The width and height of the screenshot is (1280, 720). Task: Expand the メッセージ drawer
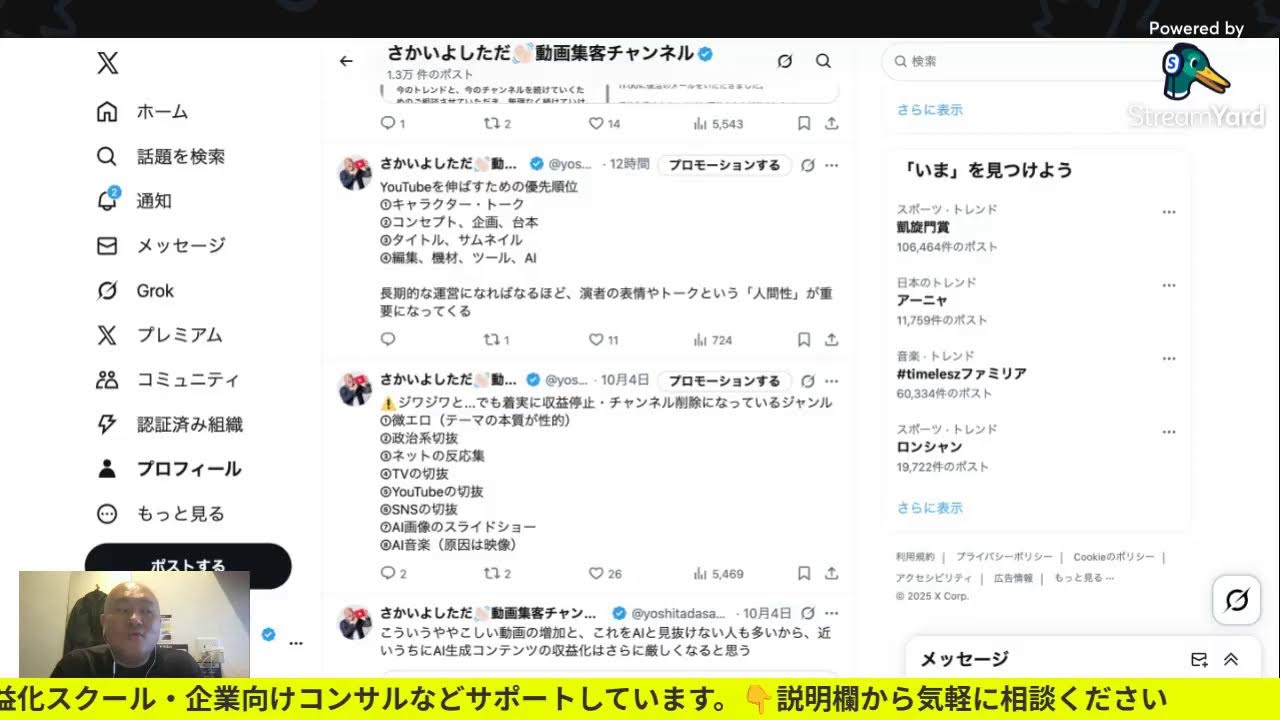click(x=1231, y=659)
